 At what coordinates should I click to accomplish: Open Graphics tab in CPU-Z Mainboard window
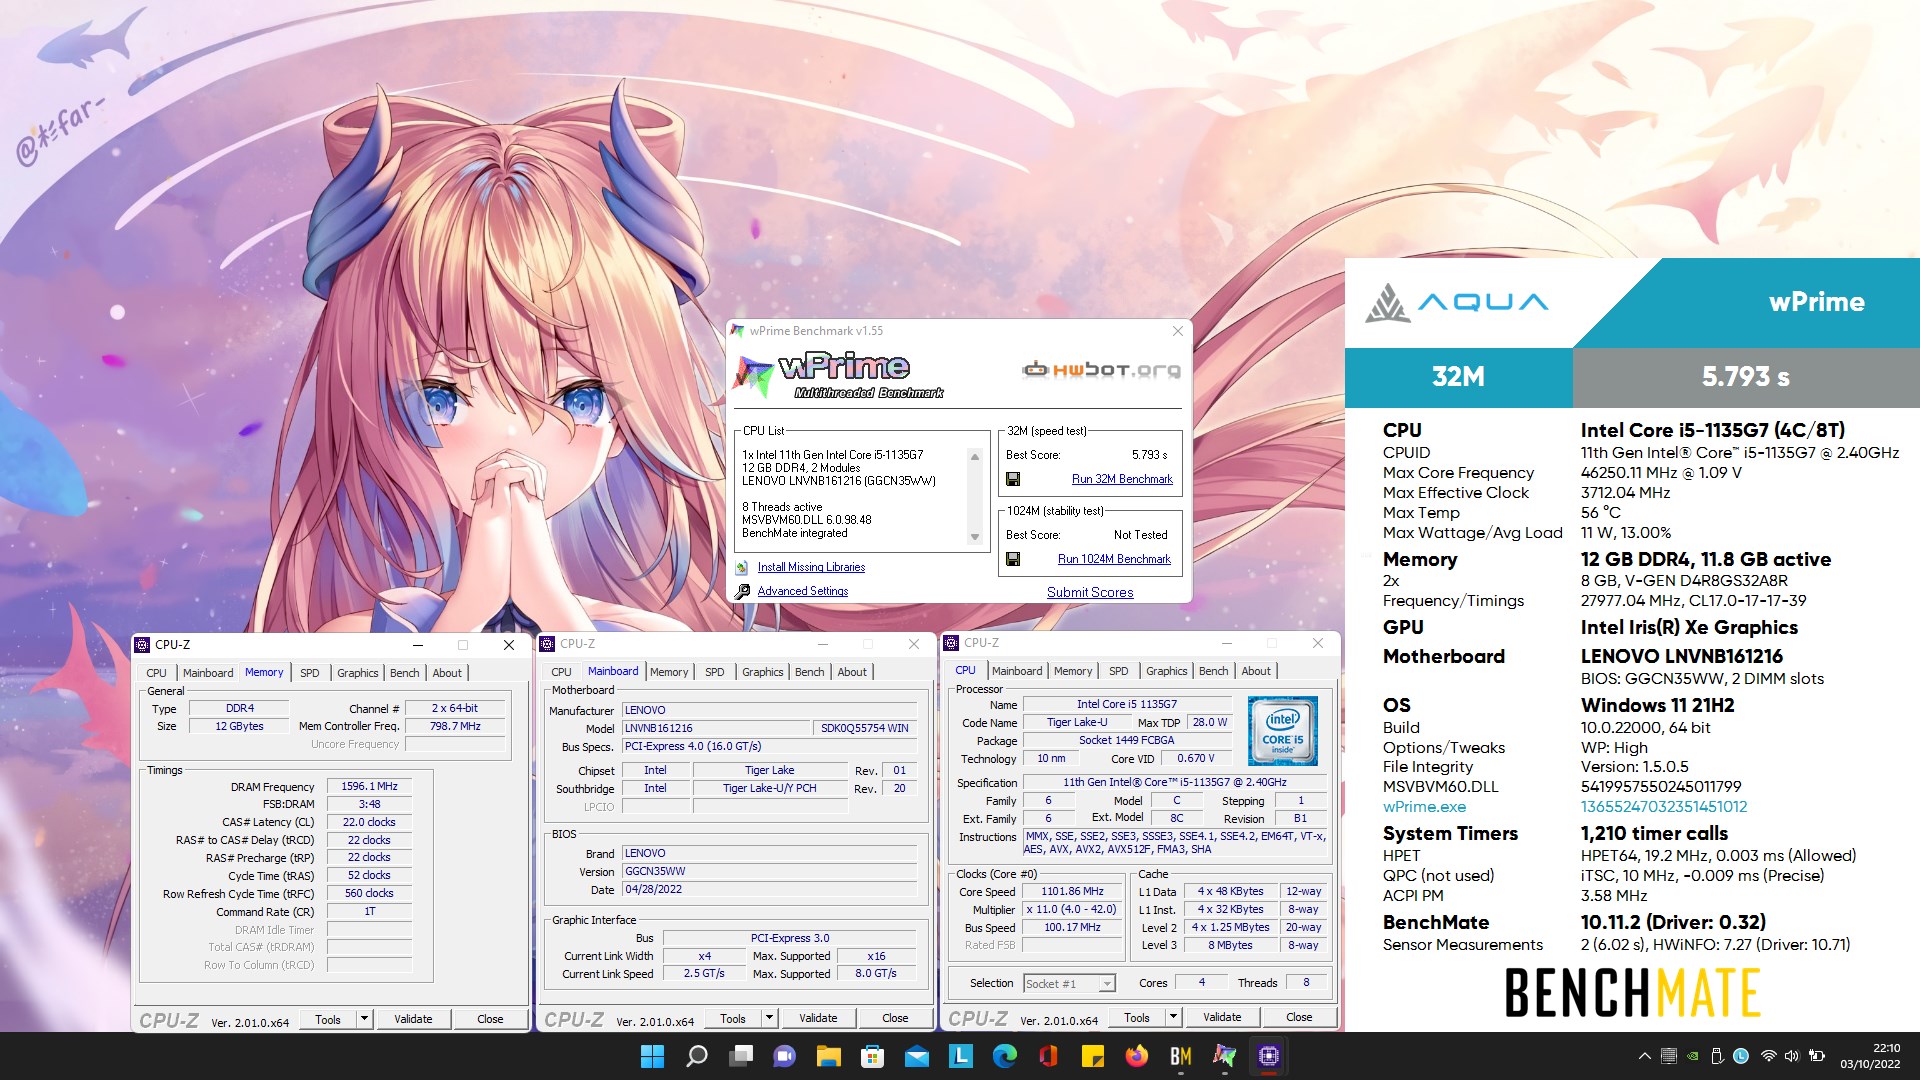click(x=763, y=672)
